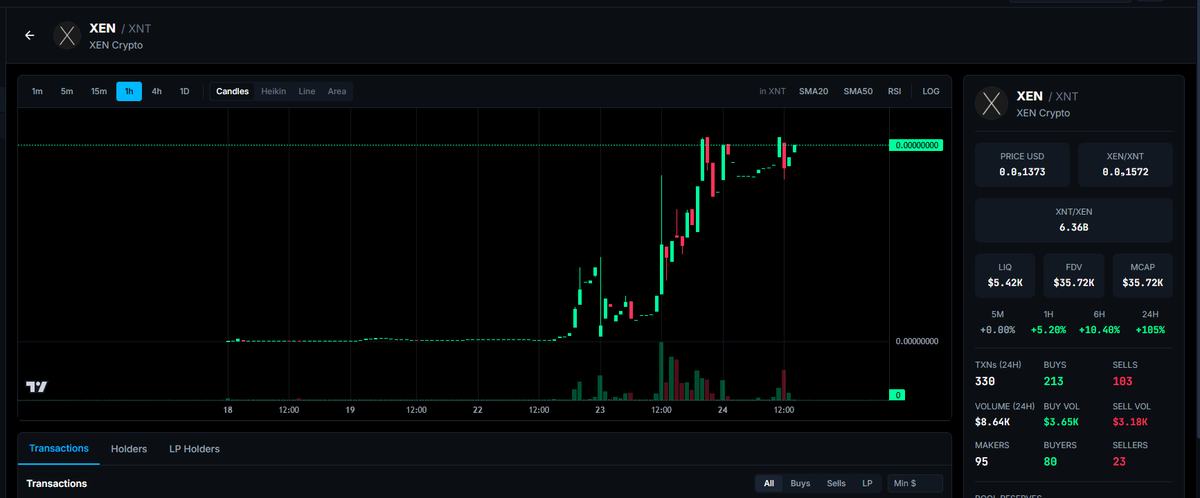Image resolution: width=1200 pixels, height=498 pixels.
Task: Click the XEN logo in side panel
Action: [990, 104]
